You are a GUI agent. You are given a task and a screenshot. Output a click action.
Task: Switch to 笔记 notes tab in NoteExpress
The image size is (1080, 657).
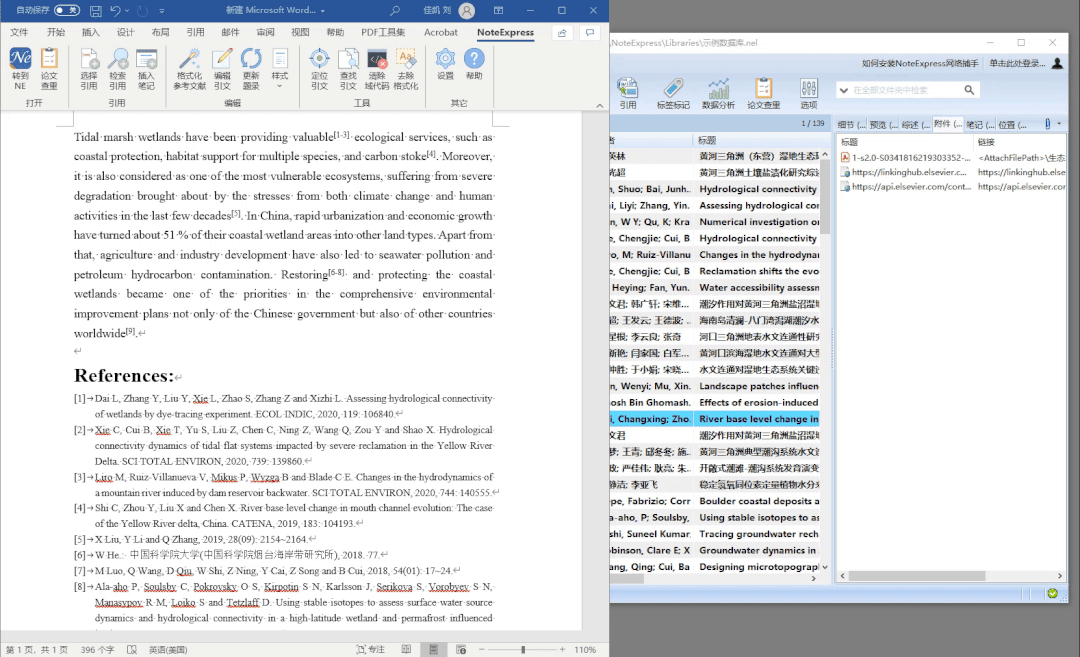[x=980, y=125]
